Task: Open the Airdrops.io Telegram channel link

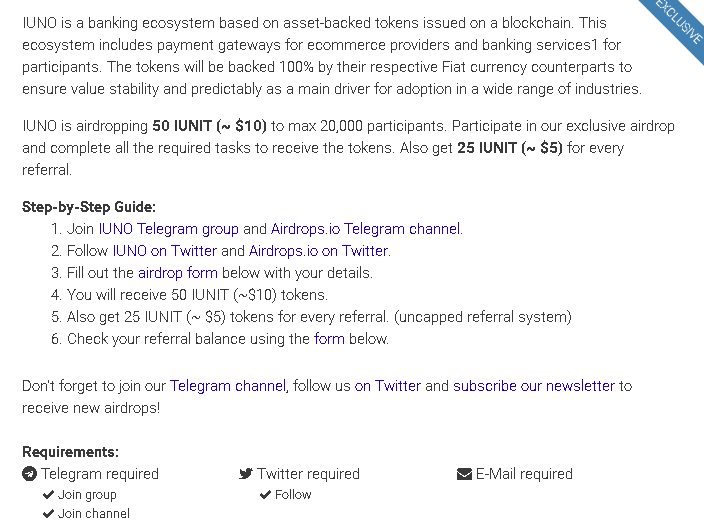Action: click(x=365, y=229)
